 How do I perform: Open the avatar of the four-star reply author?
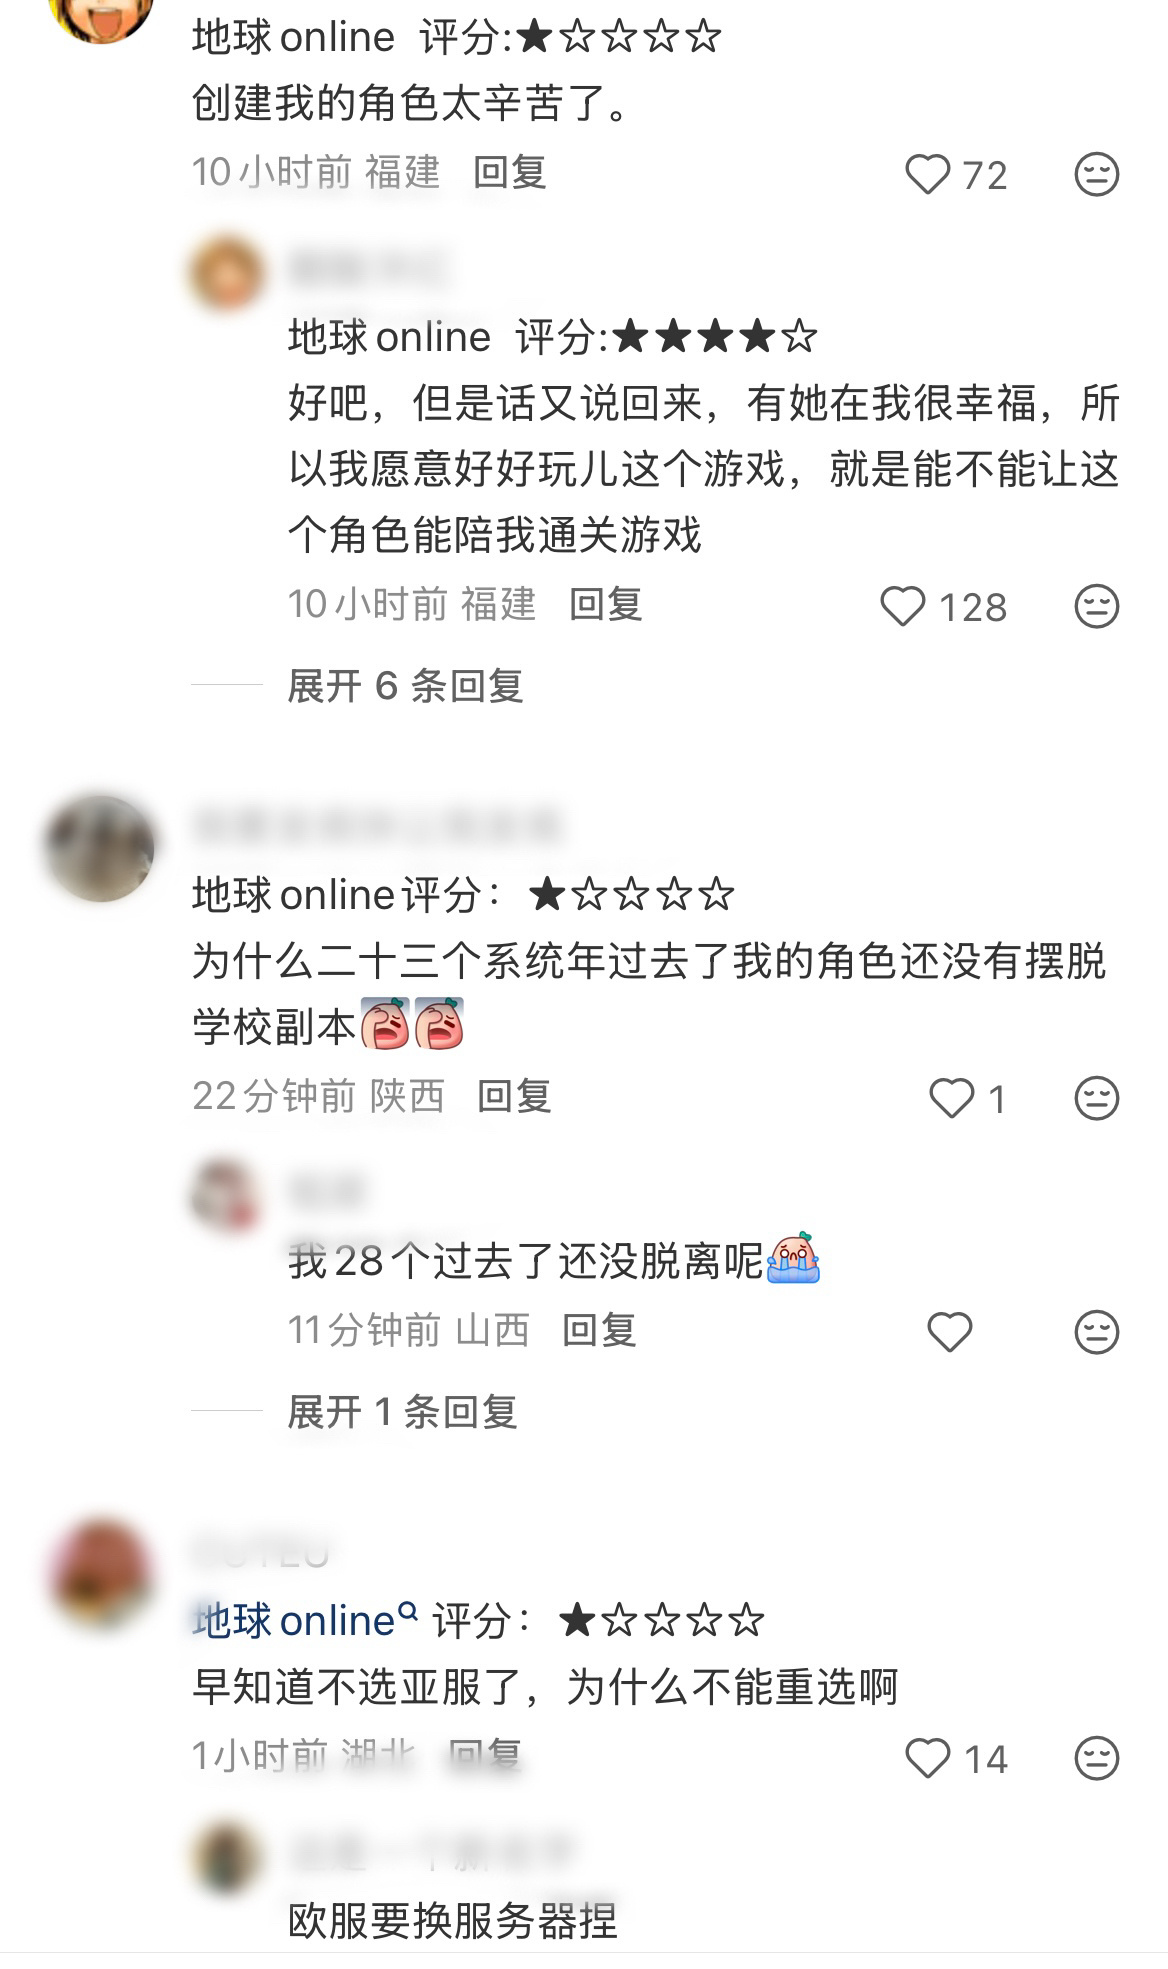(x=227, y=273)
